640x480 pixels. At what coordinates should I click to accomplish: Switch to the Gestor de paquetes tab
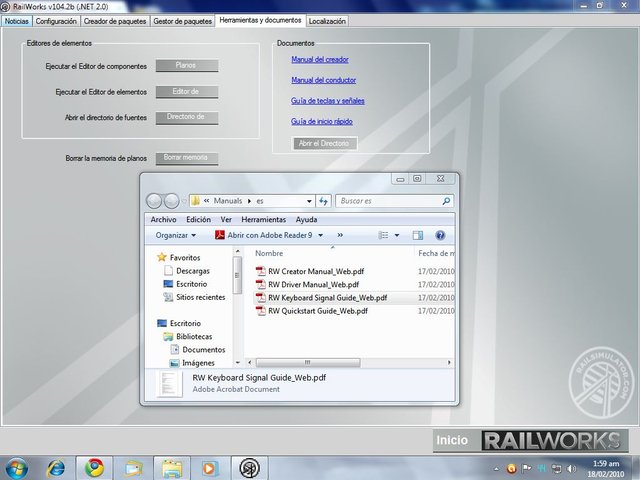[183, 20]
